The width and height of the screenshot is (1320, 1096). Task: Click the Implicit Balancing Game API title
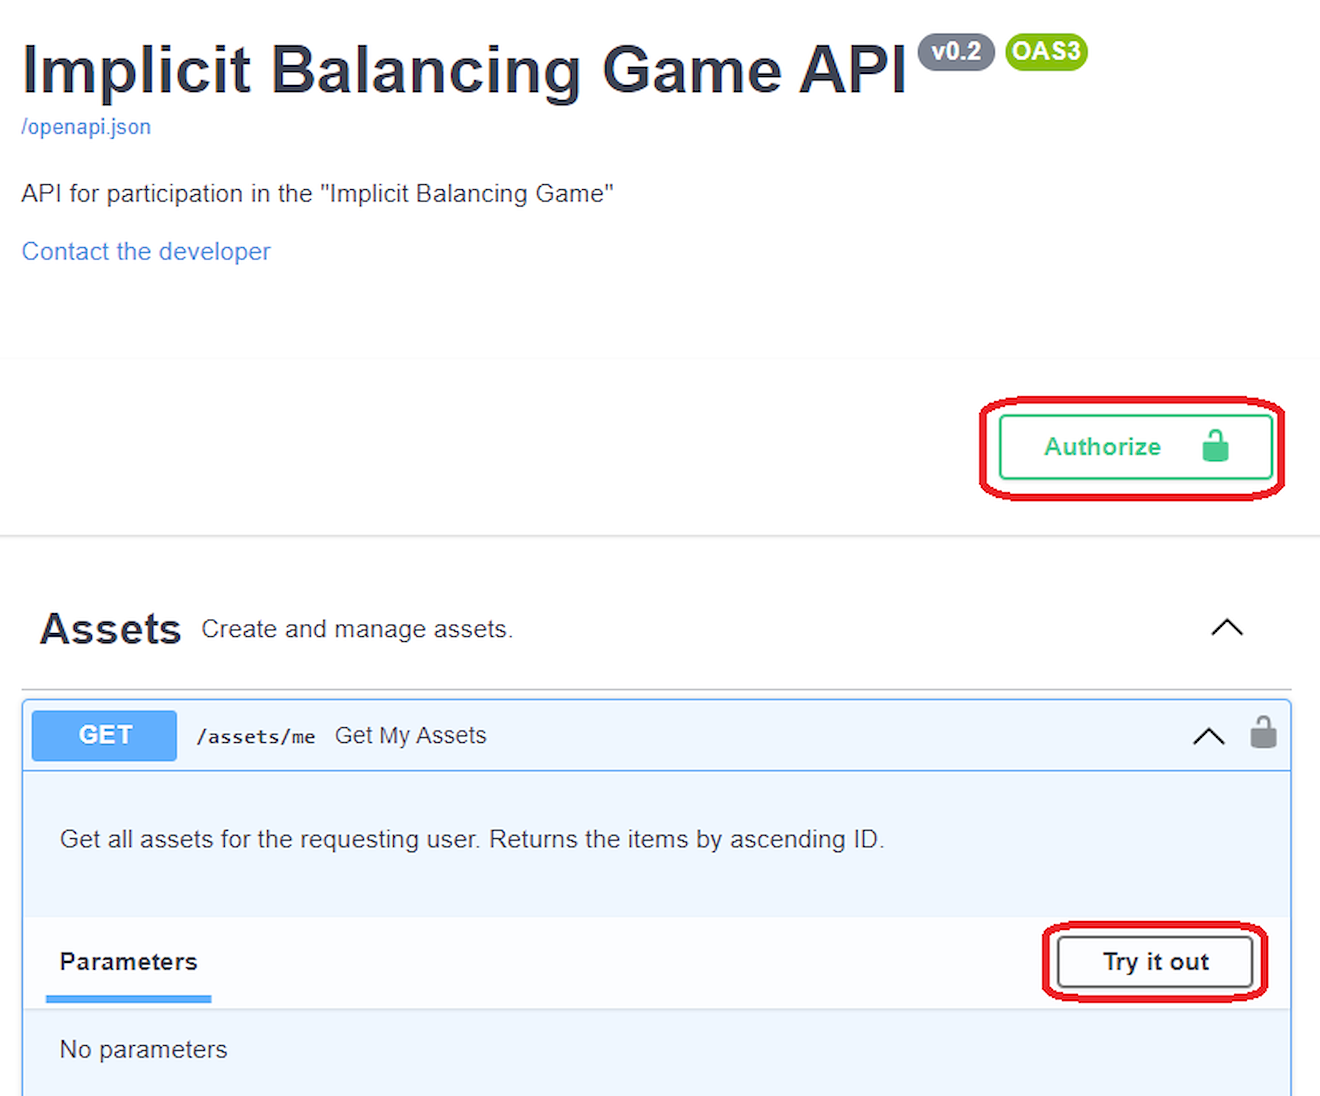coord(464,71)
